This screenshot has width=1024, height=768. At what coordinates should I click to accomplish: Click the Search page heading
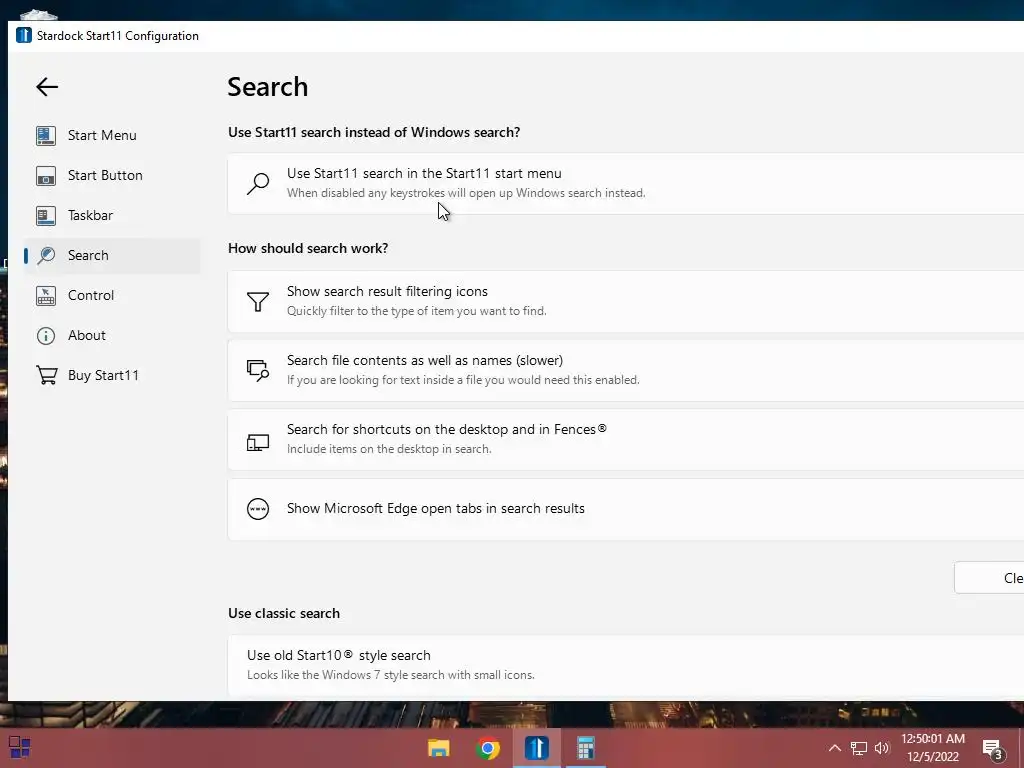point(268,87)
